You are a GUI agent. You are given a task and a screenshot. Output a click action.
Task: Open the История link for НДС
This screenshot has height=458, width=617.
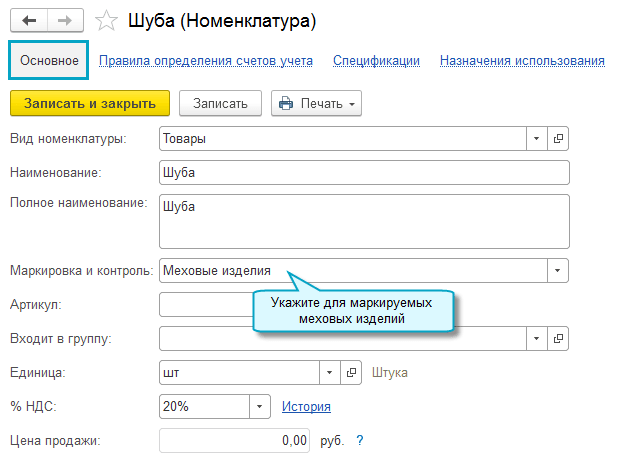(306, 406)
